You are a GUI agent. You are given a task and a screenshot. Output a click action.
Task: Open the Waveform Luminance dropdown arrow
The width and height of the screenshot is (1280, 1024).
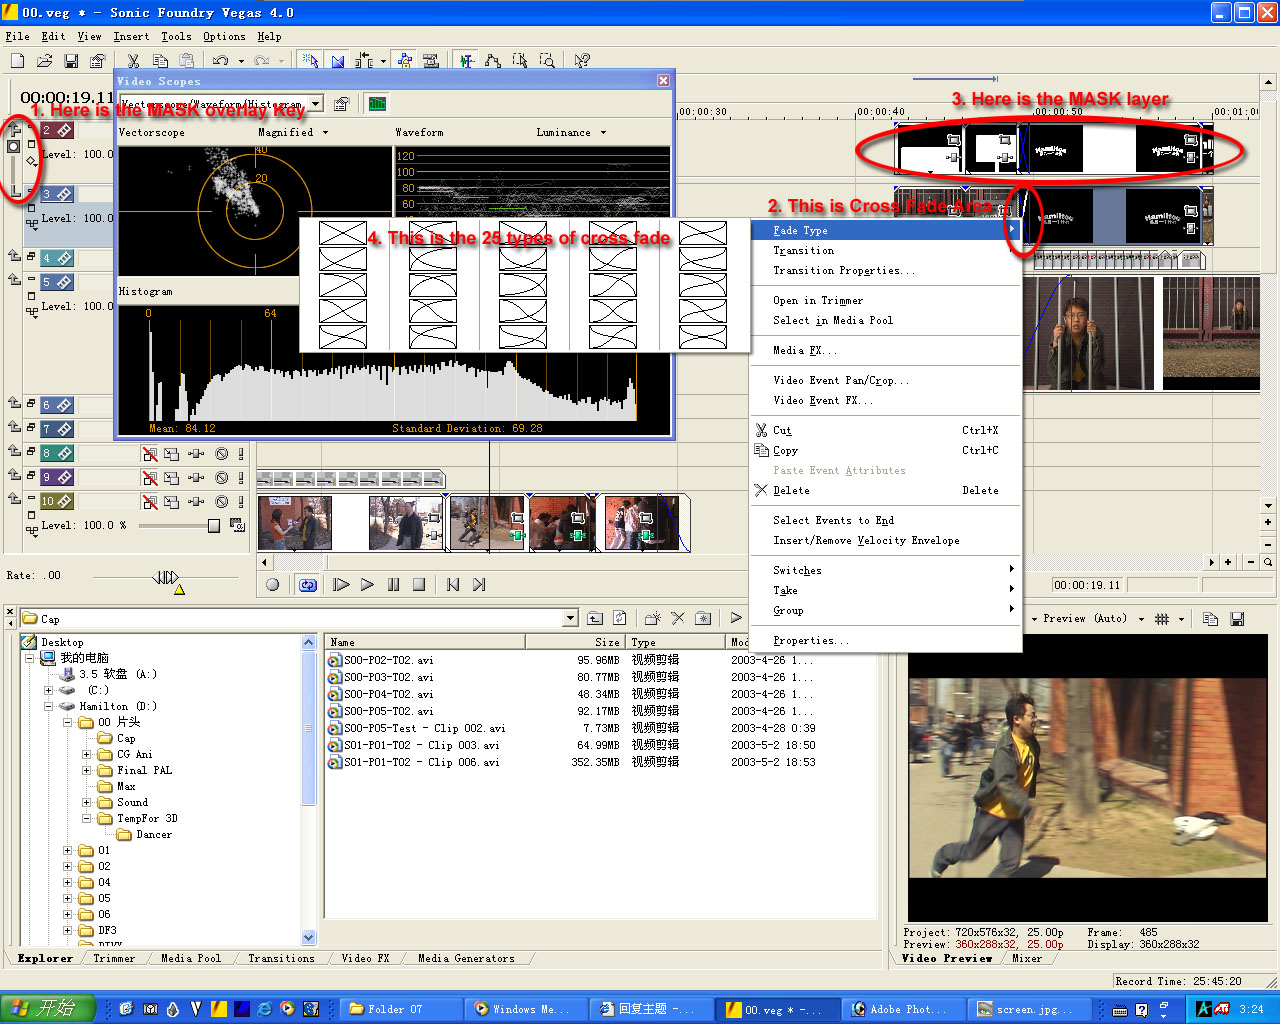603,133
